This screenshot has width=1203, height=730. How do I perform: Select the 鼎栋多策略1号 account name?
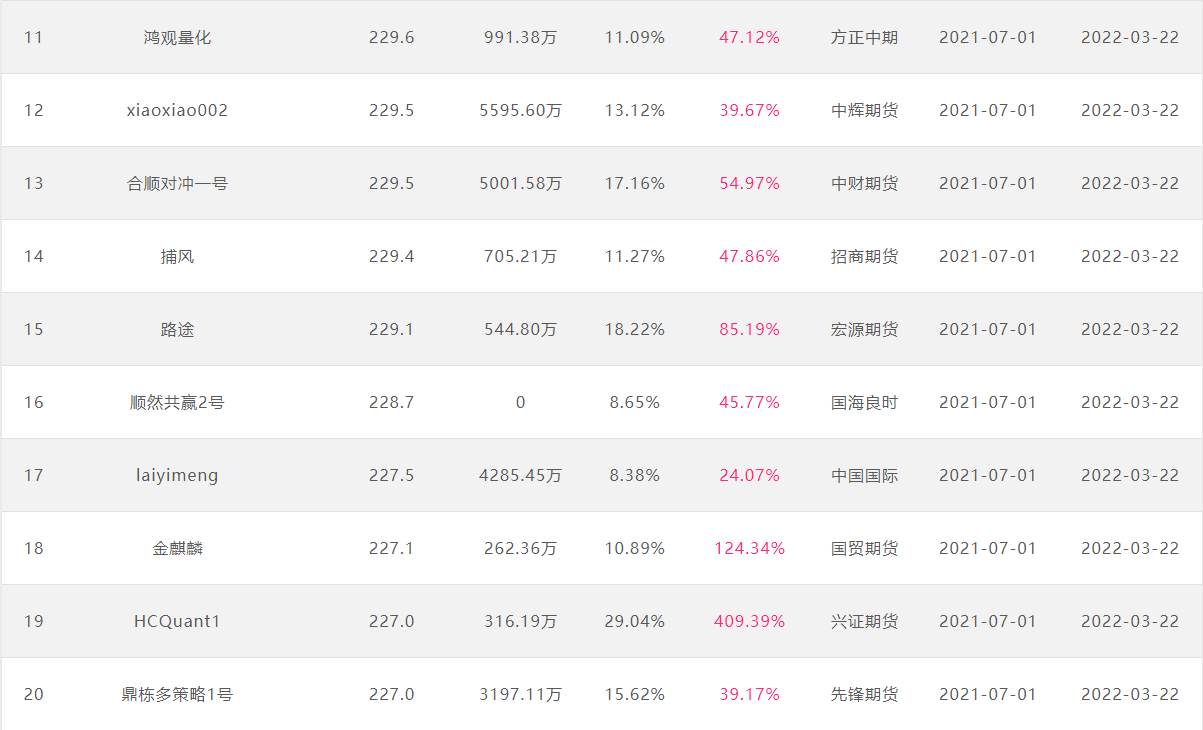tap(177, 695)
